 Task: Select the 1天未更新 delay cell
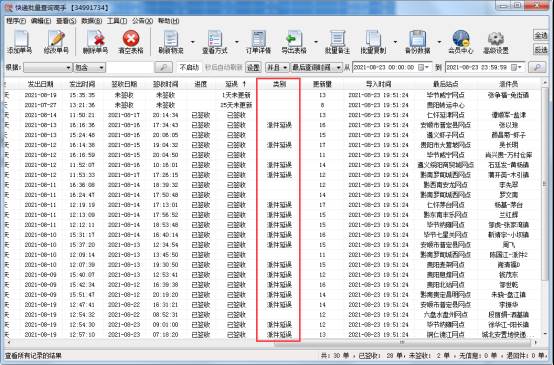tap(236, 95)
